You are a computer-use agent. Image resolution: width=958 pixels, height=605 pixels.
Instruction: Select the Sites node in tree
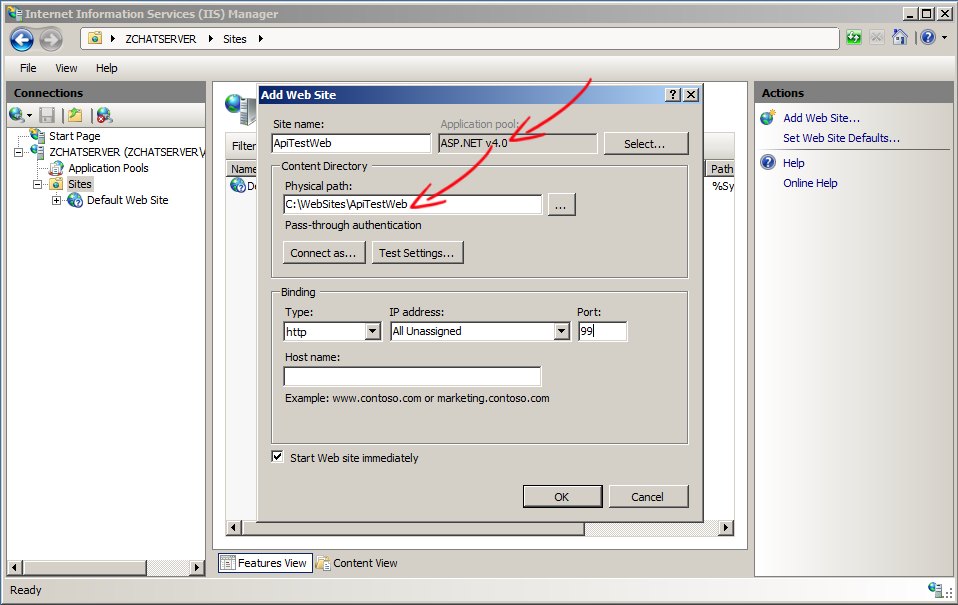click(79, 184)
